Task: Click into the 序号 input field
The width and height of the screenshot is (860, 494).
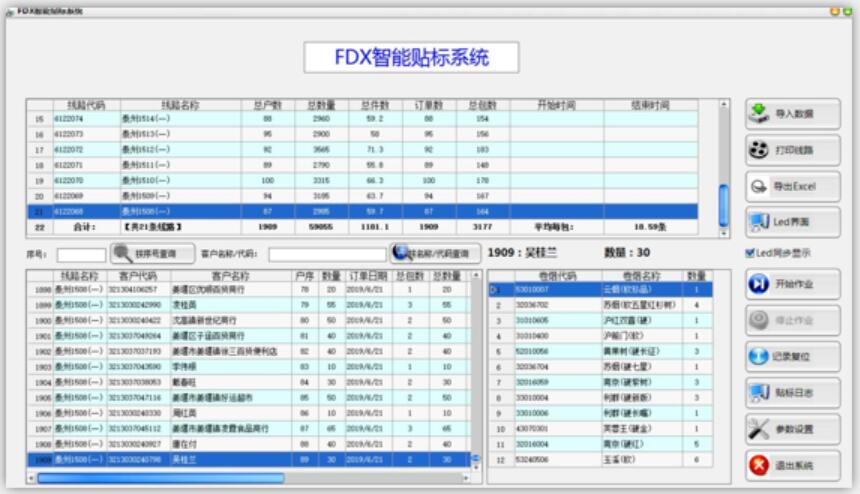Action: [81, 255]
